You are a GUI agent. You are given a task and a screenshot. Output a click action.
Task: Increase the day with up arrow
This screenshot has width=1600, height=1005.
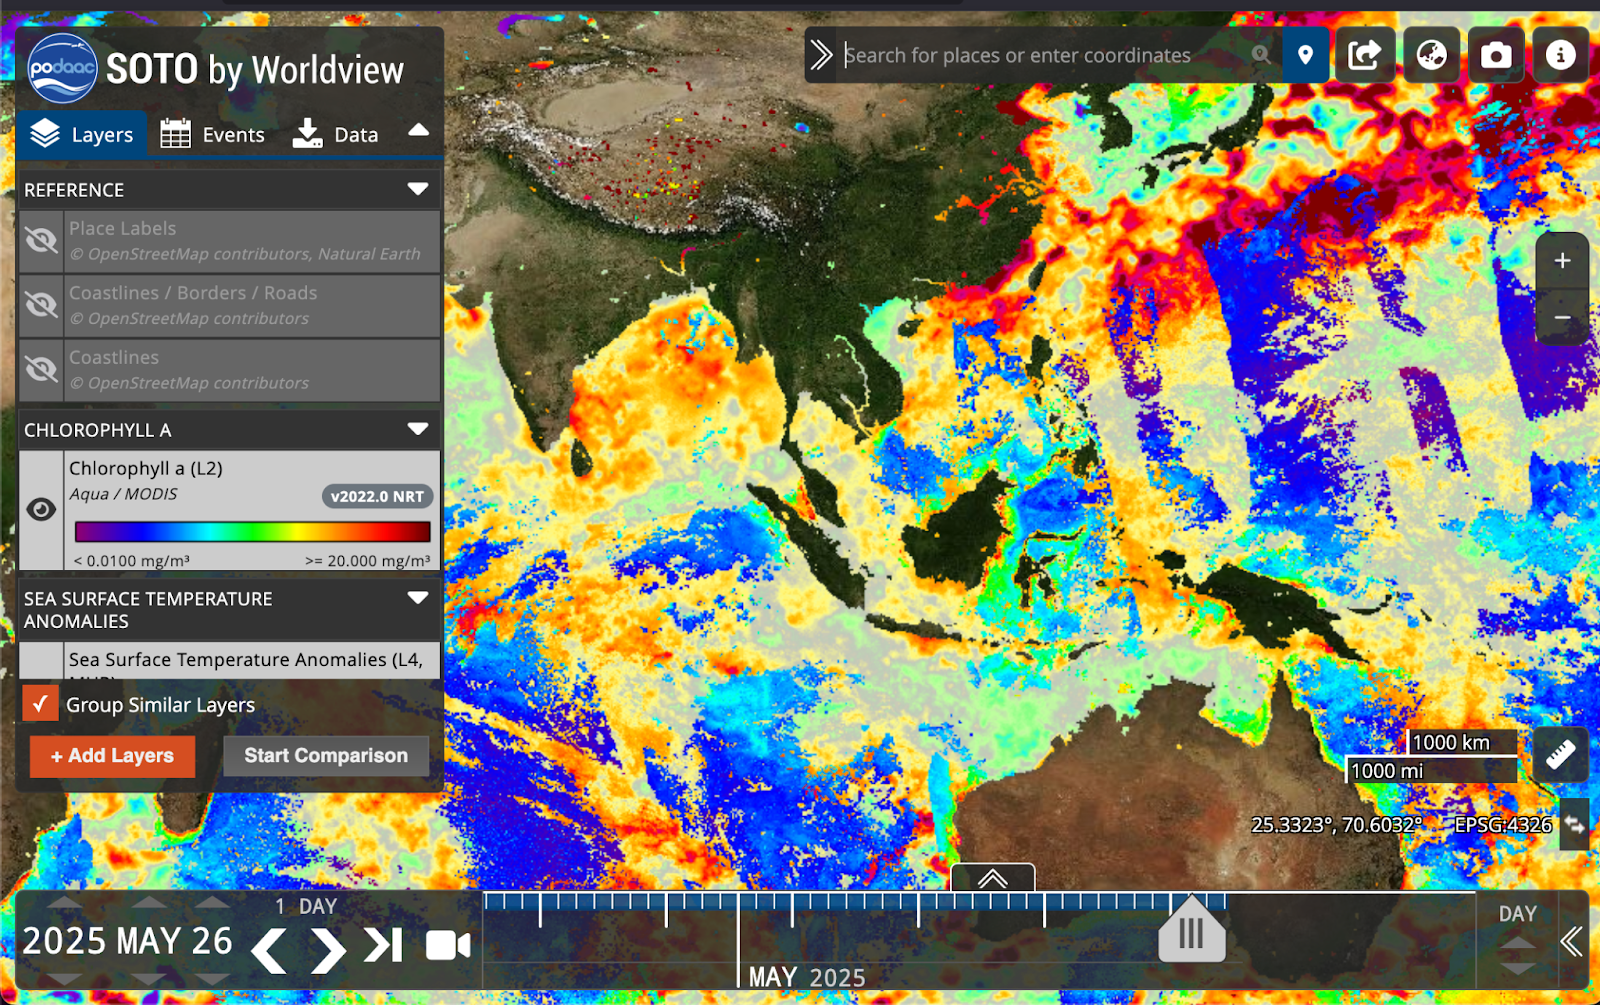click(x=212, y=902)
